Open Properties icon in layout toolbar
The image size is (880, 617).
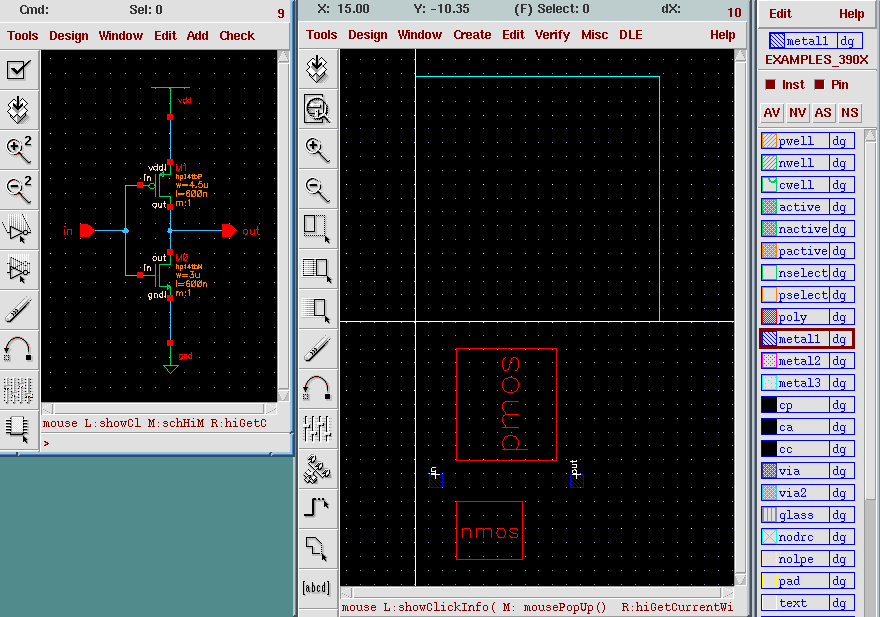[x=318, y=428]
